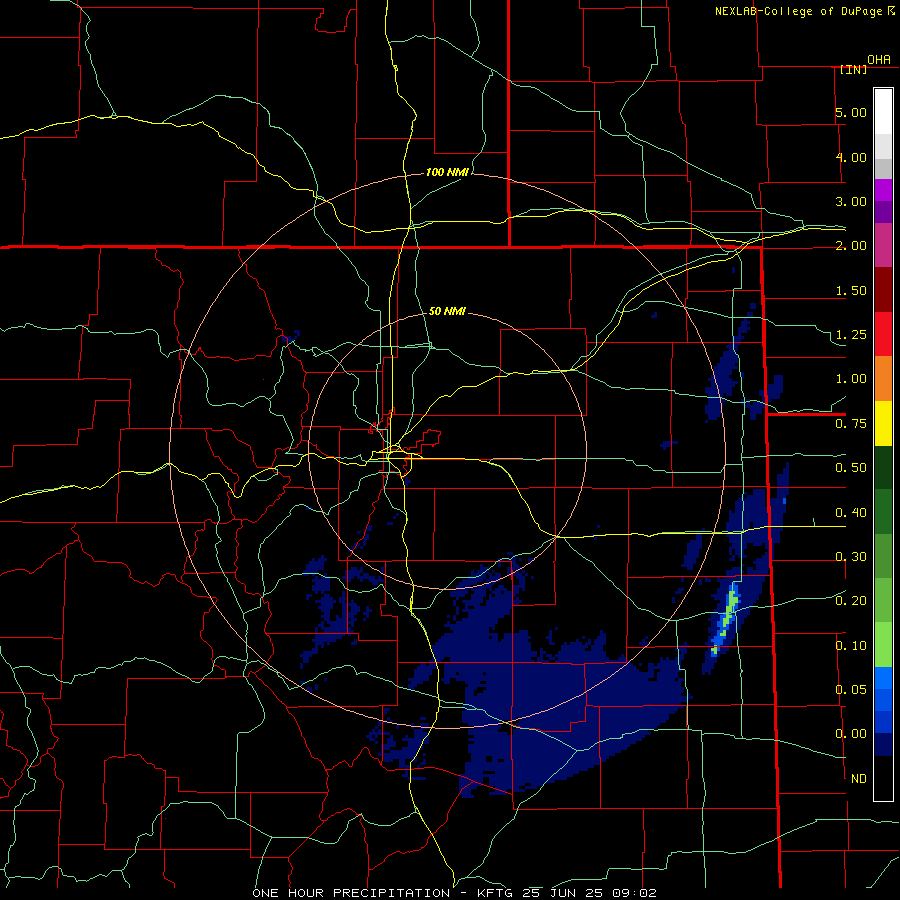This screenshot has height=900, width=900.
Task: Click the 3.00 legend value
Action: click(x=851, y=201)
